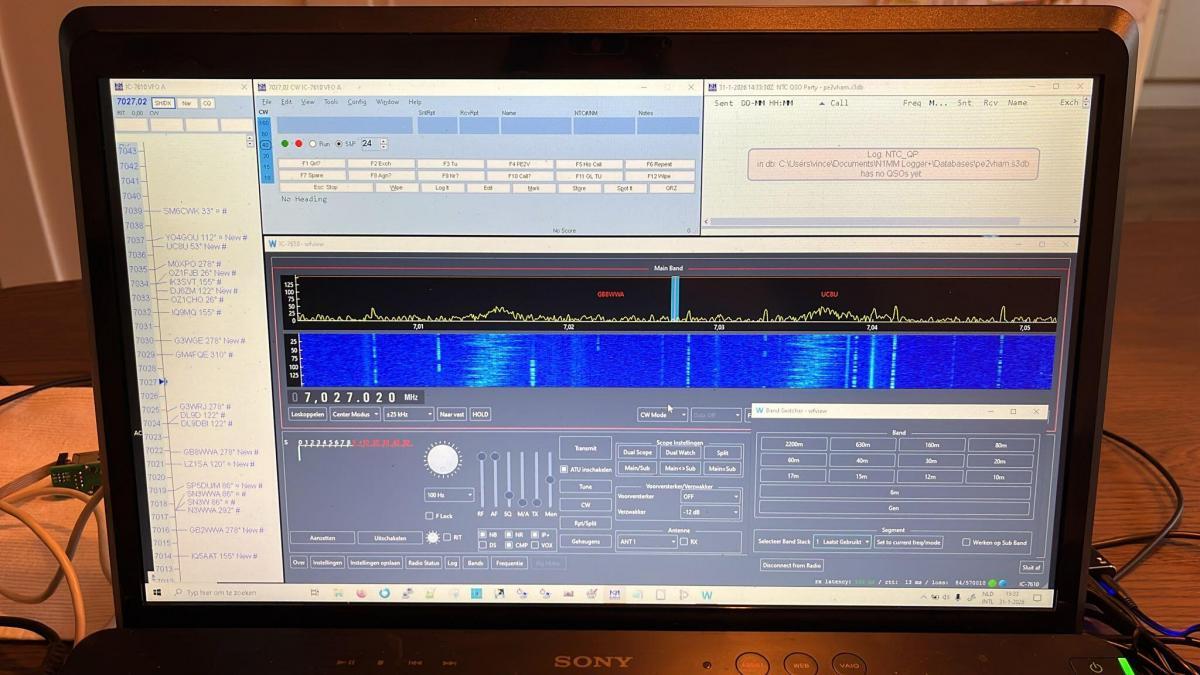
Task: Select the Run radio button
Action: click(312, 144)
